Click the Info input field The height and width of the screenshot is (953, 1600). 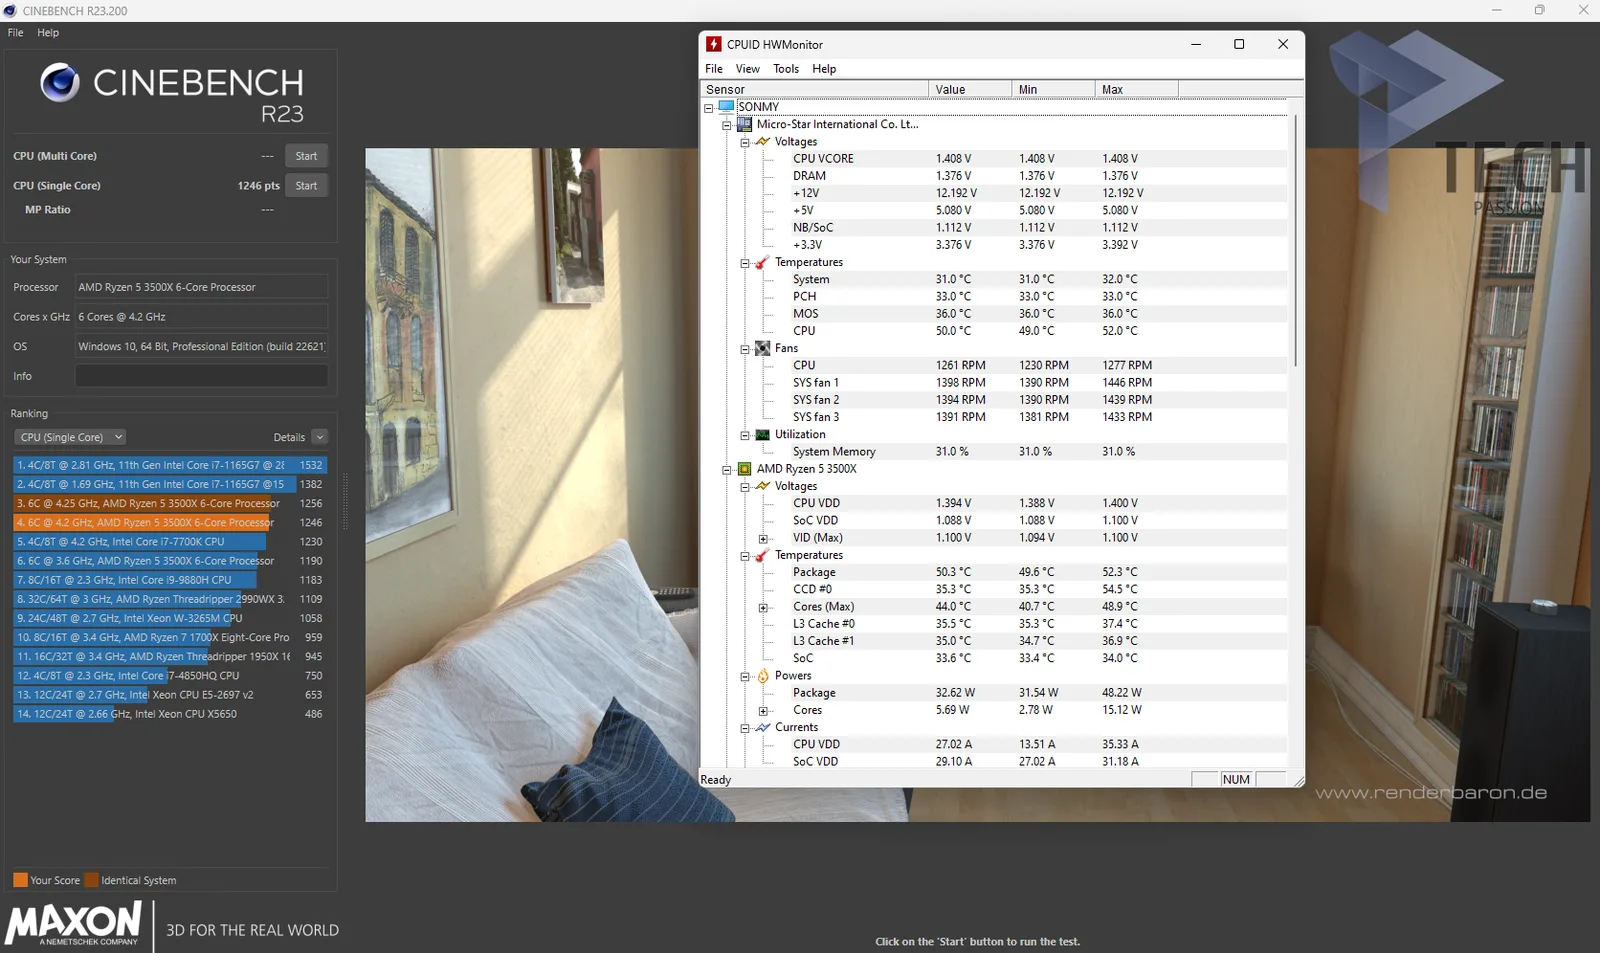(x=201, y=376)
